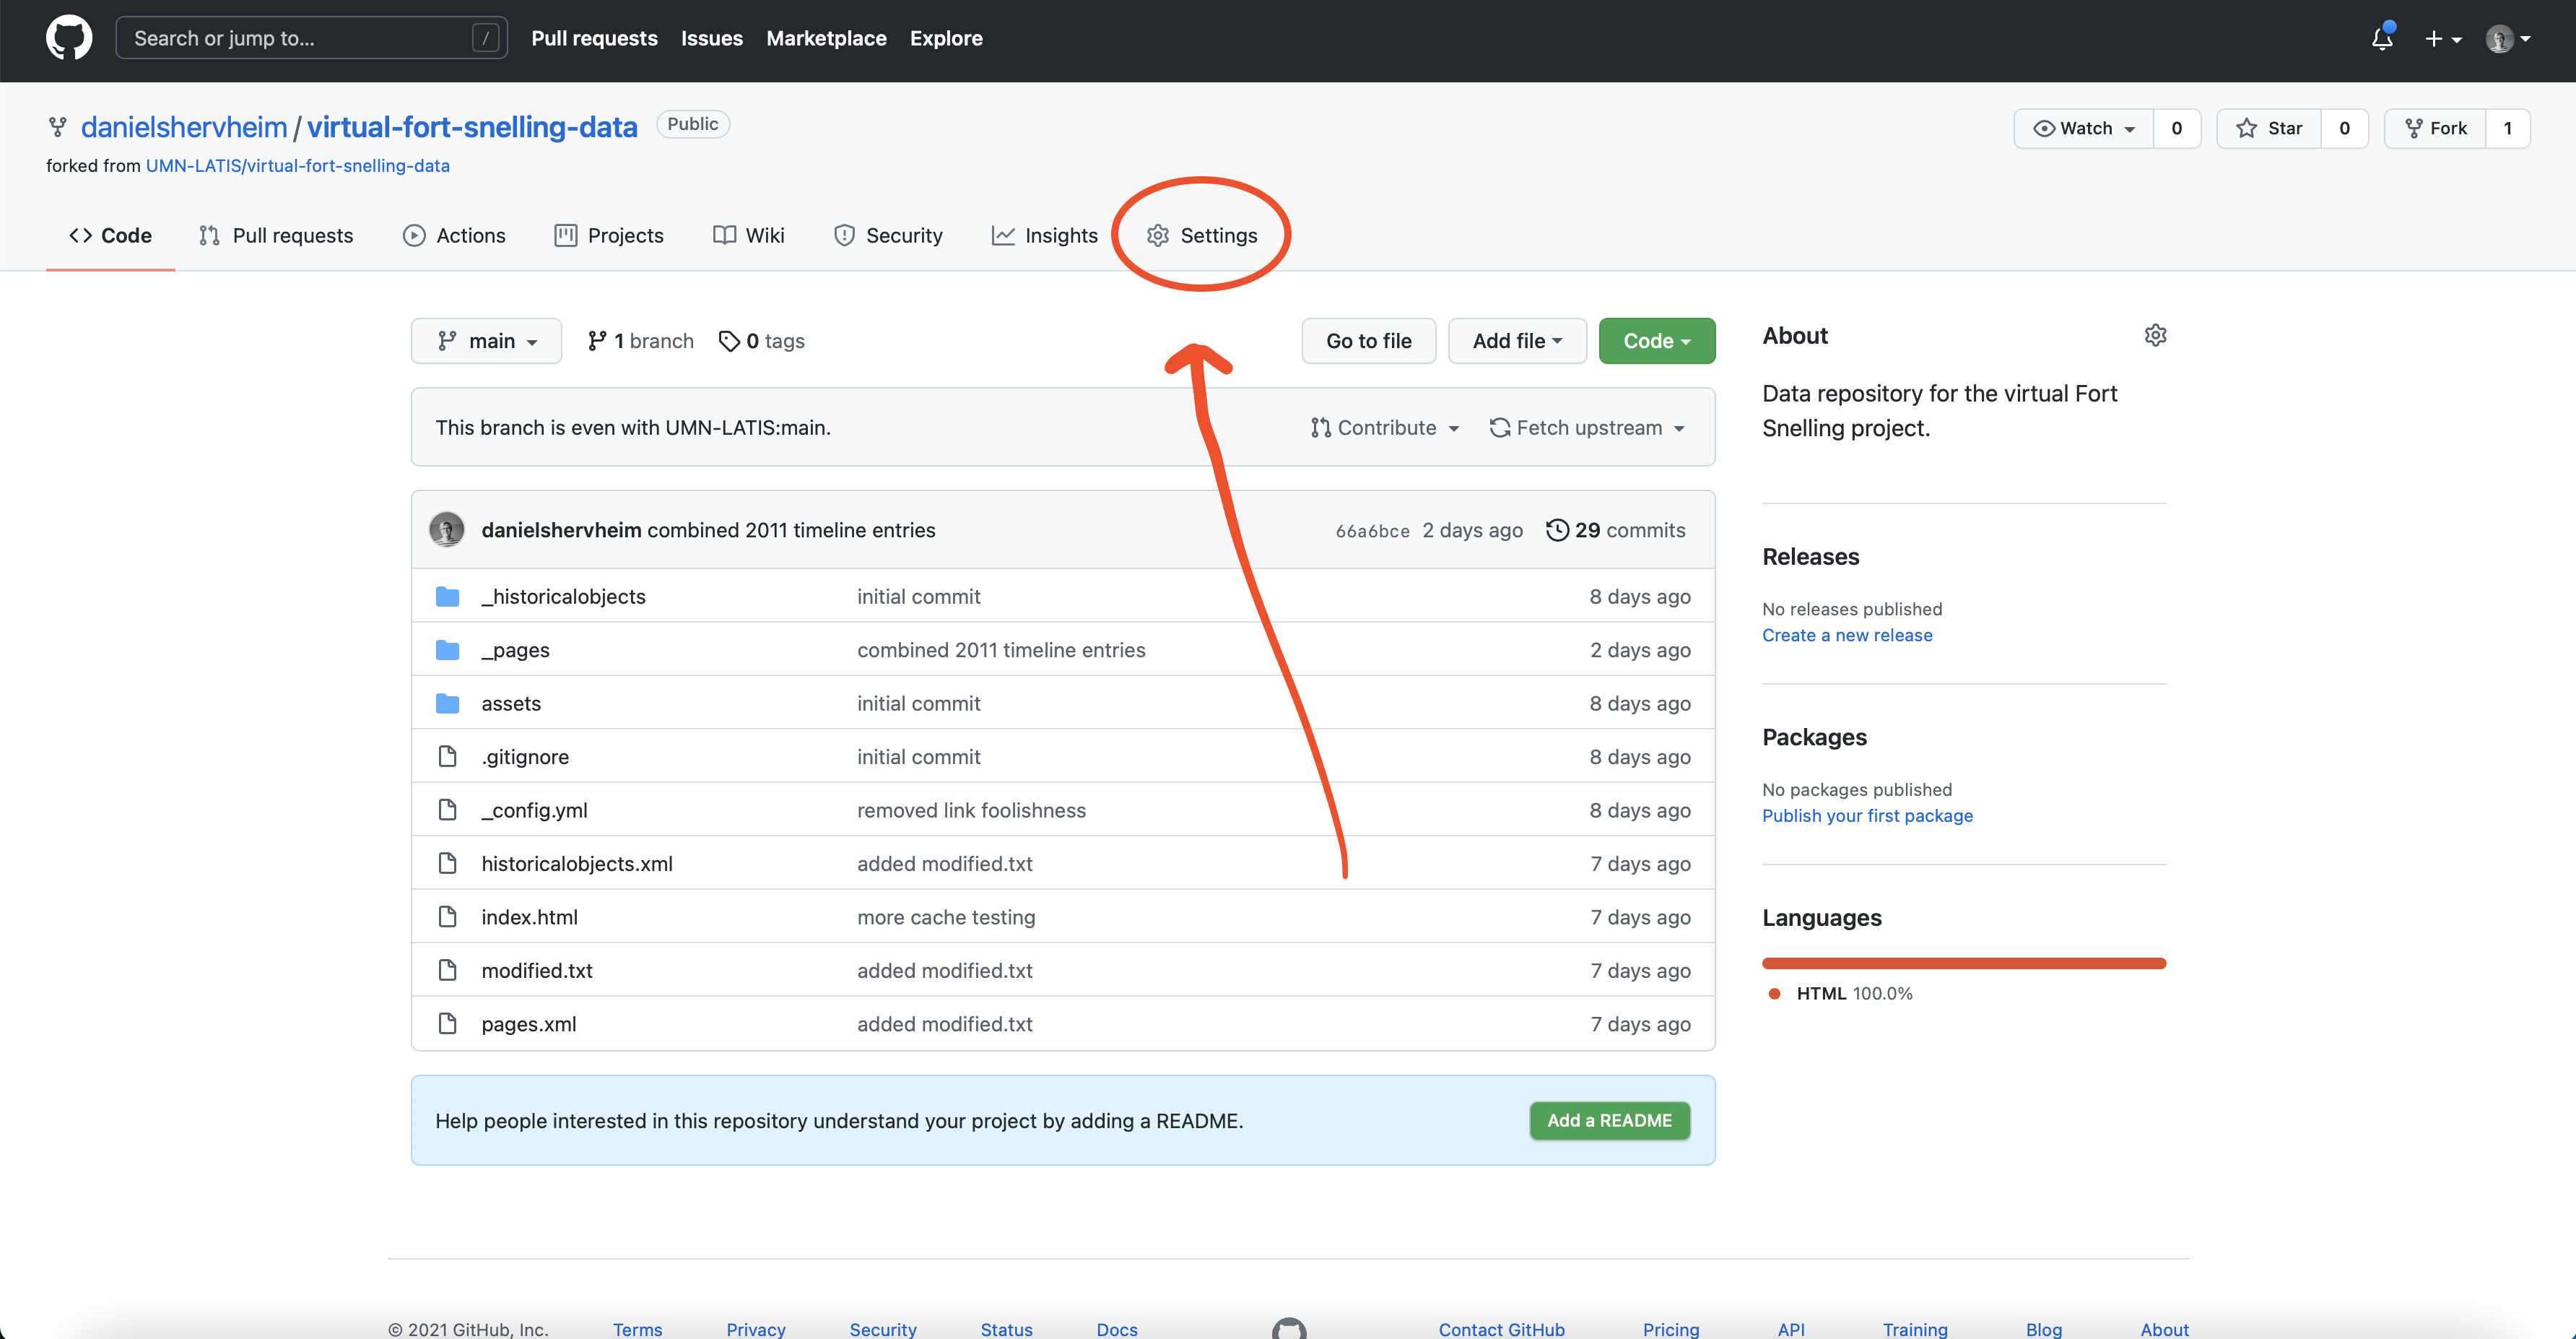This screenshot has height=1339, width=2576.
Task: Click the index.html file icon
Action: tap(447, 917)
